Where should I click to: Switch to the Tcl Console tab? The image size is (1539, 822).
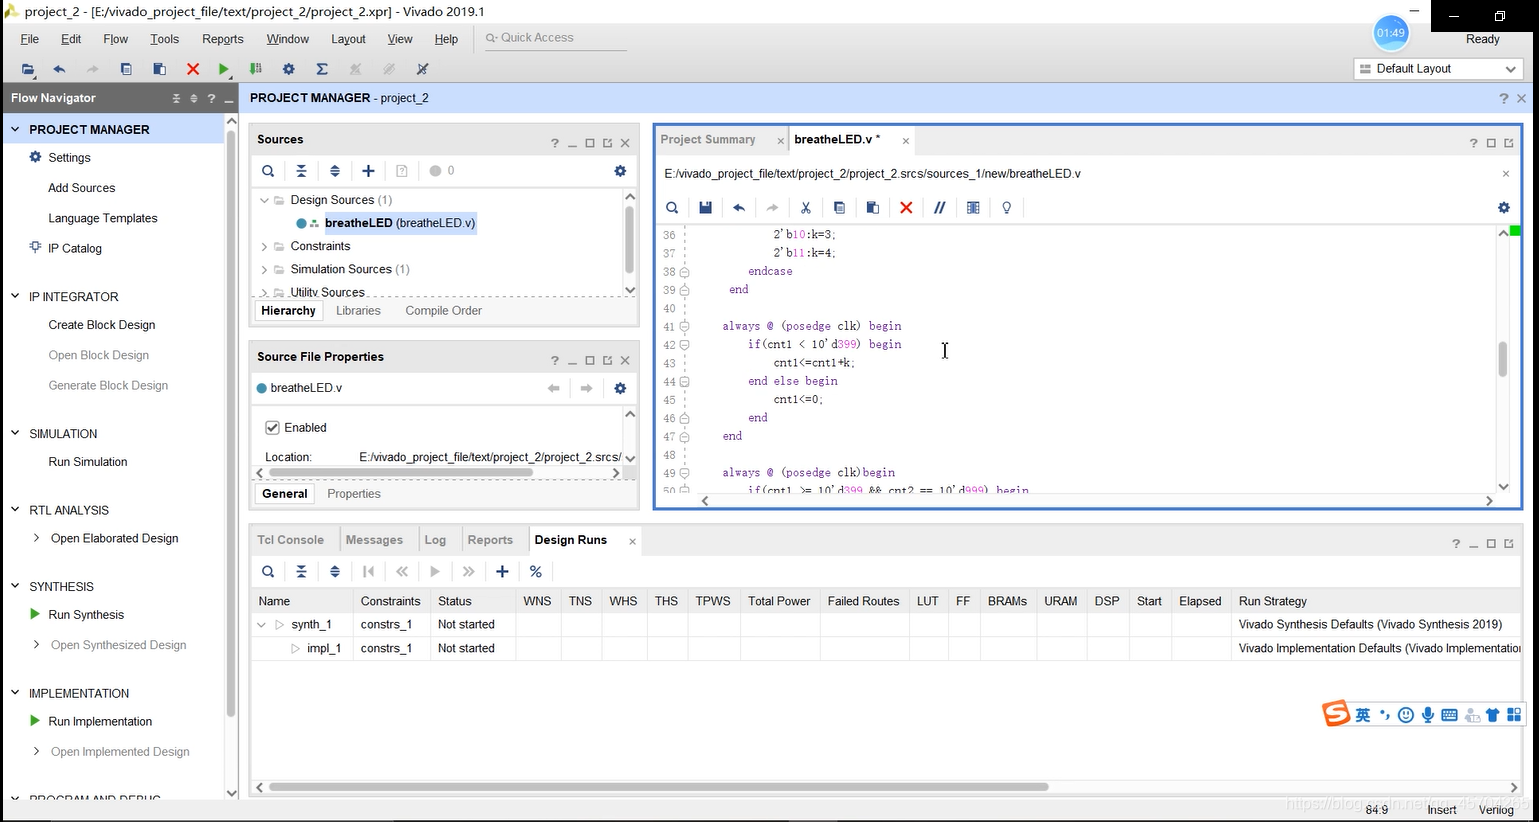[x=291, y=540]
